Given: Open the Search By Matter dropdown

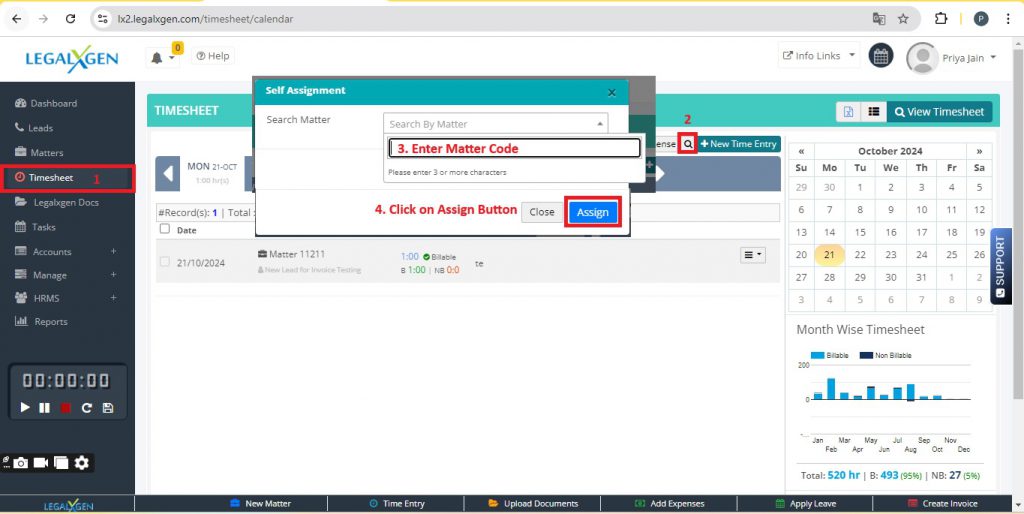Looking at the screenshot, I should 495,124.
